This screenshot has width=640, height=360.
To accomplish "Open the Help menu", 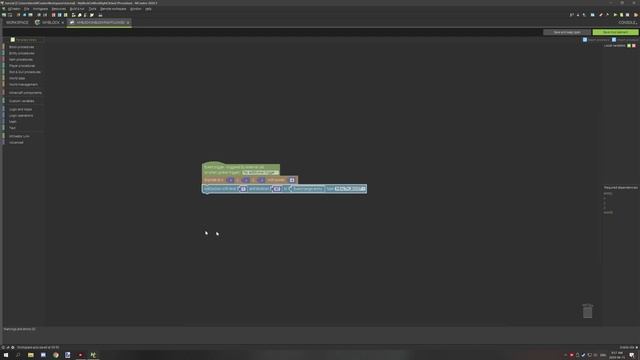I will [148, 9].
